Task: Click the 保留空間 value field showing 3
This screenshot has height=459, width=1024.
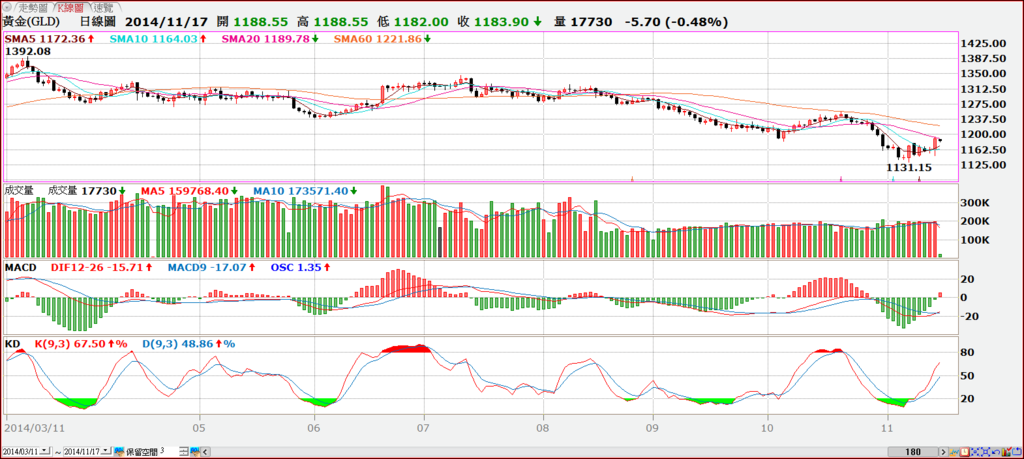Action: pyautogui.click(x=169, y=451)
